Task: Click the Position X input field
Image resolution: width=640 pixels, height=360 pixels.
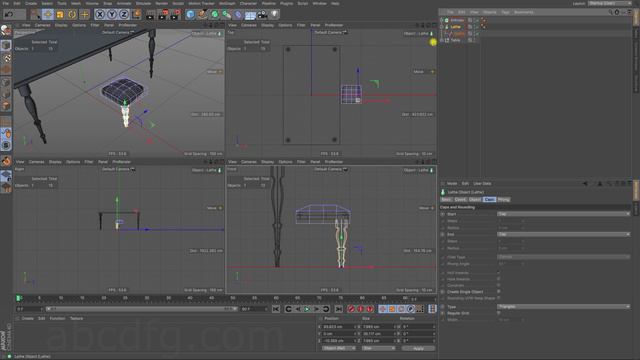Action: coord(338,327)
